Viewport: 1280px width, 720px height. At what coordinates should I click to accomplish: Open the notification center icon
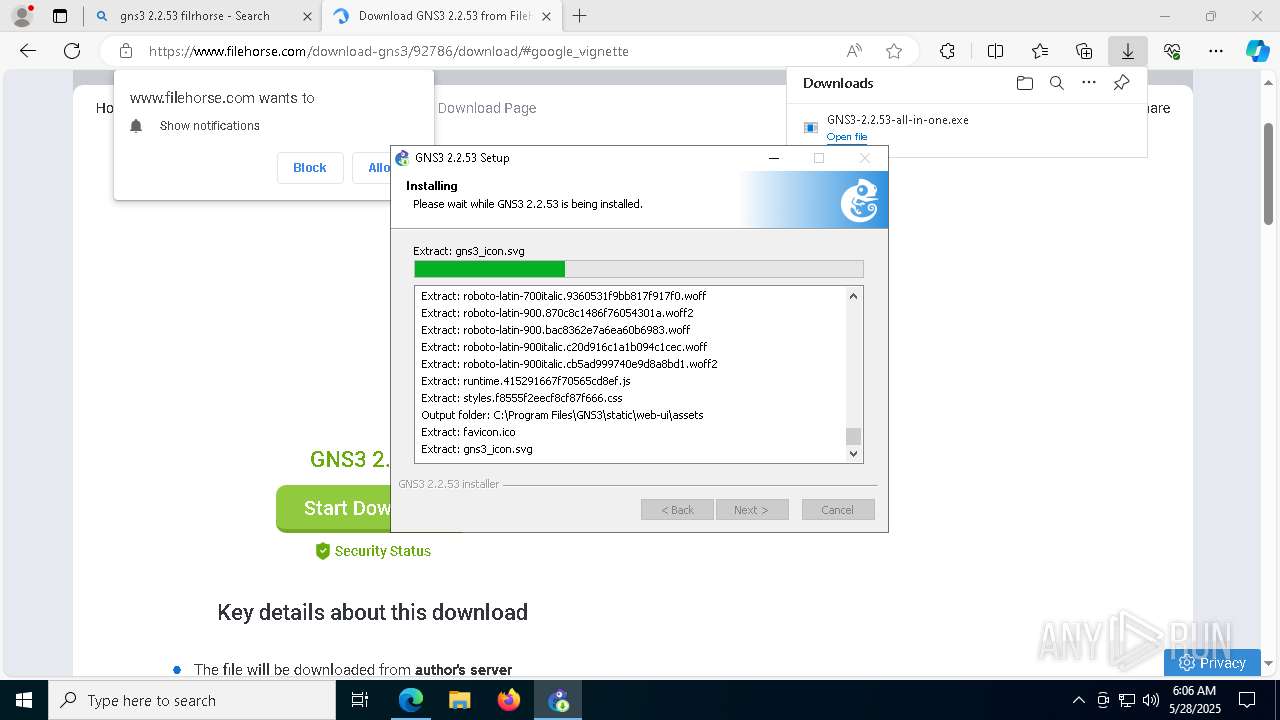coord(1247,700)
